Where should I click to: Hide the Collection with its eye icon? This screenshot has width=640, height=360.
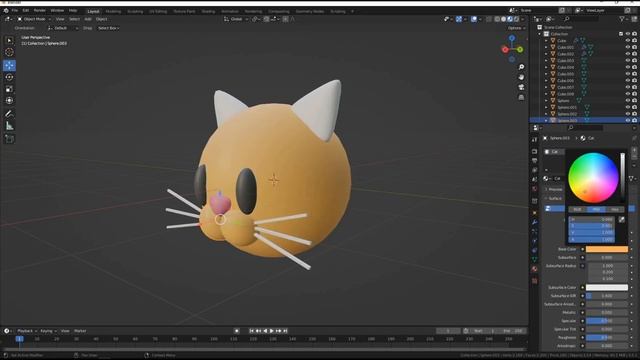click(x=628, y=34)
